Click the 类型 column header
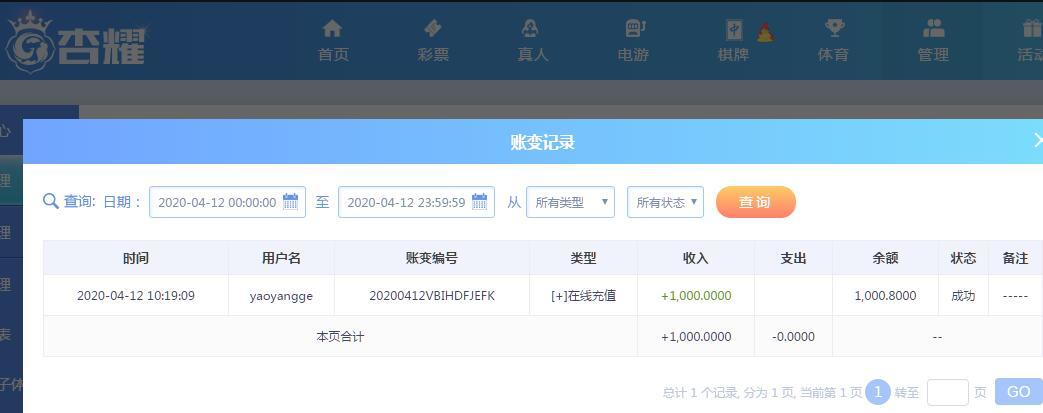Image resolution: width=1043 pixels, height=413 pixels. pos(583,258)
